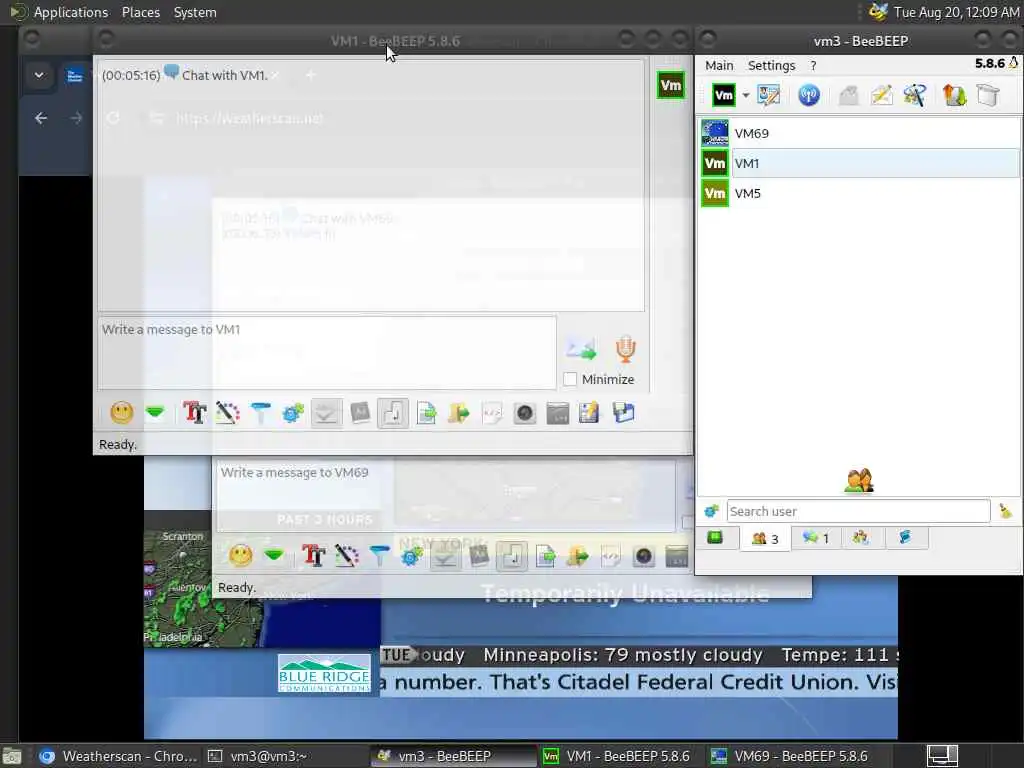
Task: Open Places menu in top panel
Action: tap(140, 12)
